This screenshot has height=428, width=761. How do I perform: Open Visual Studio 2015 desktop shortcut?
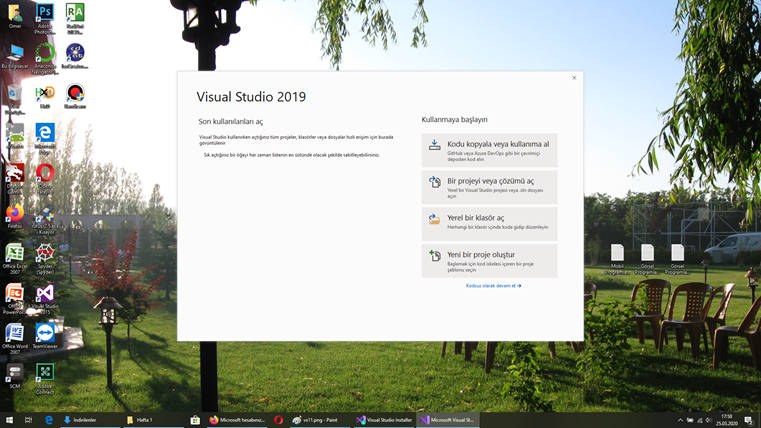coord(45,295)
